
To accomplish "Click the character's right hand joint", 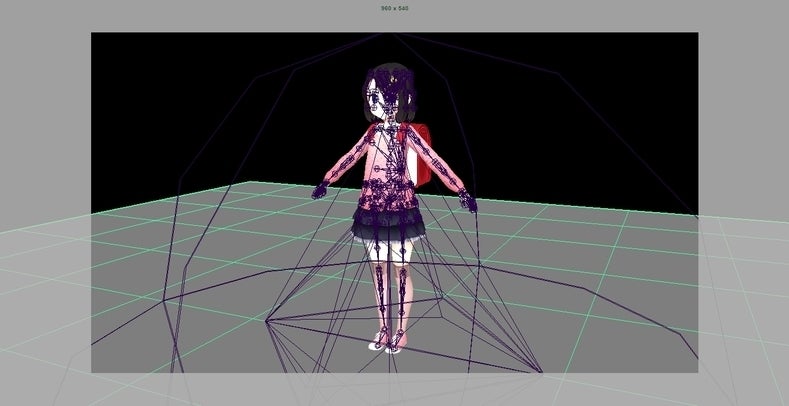I will click(x=468, y=201).
